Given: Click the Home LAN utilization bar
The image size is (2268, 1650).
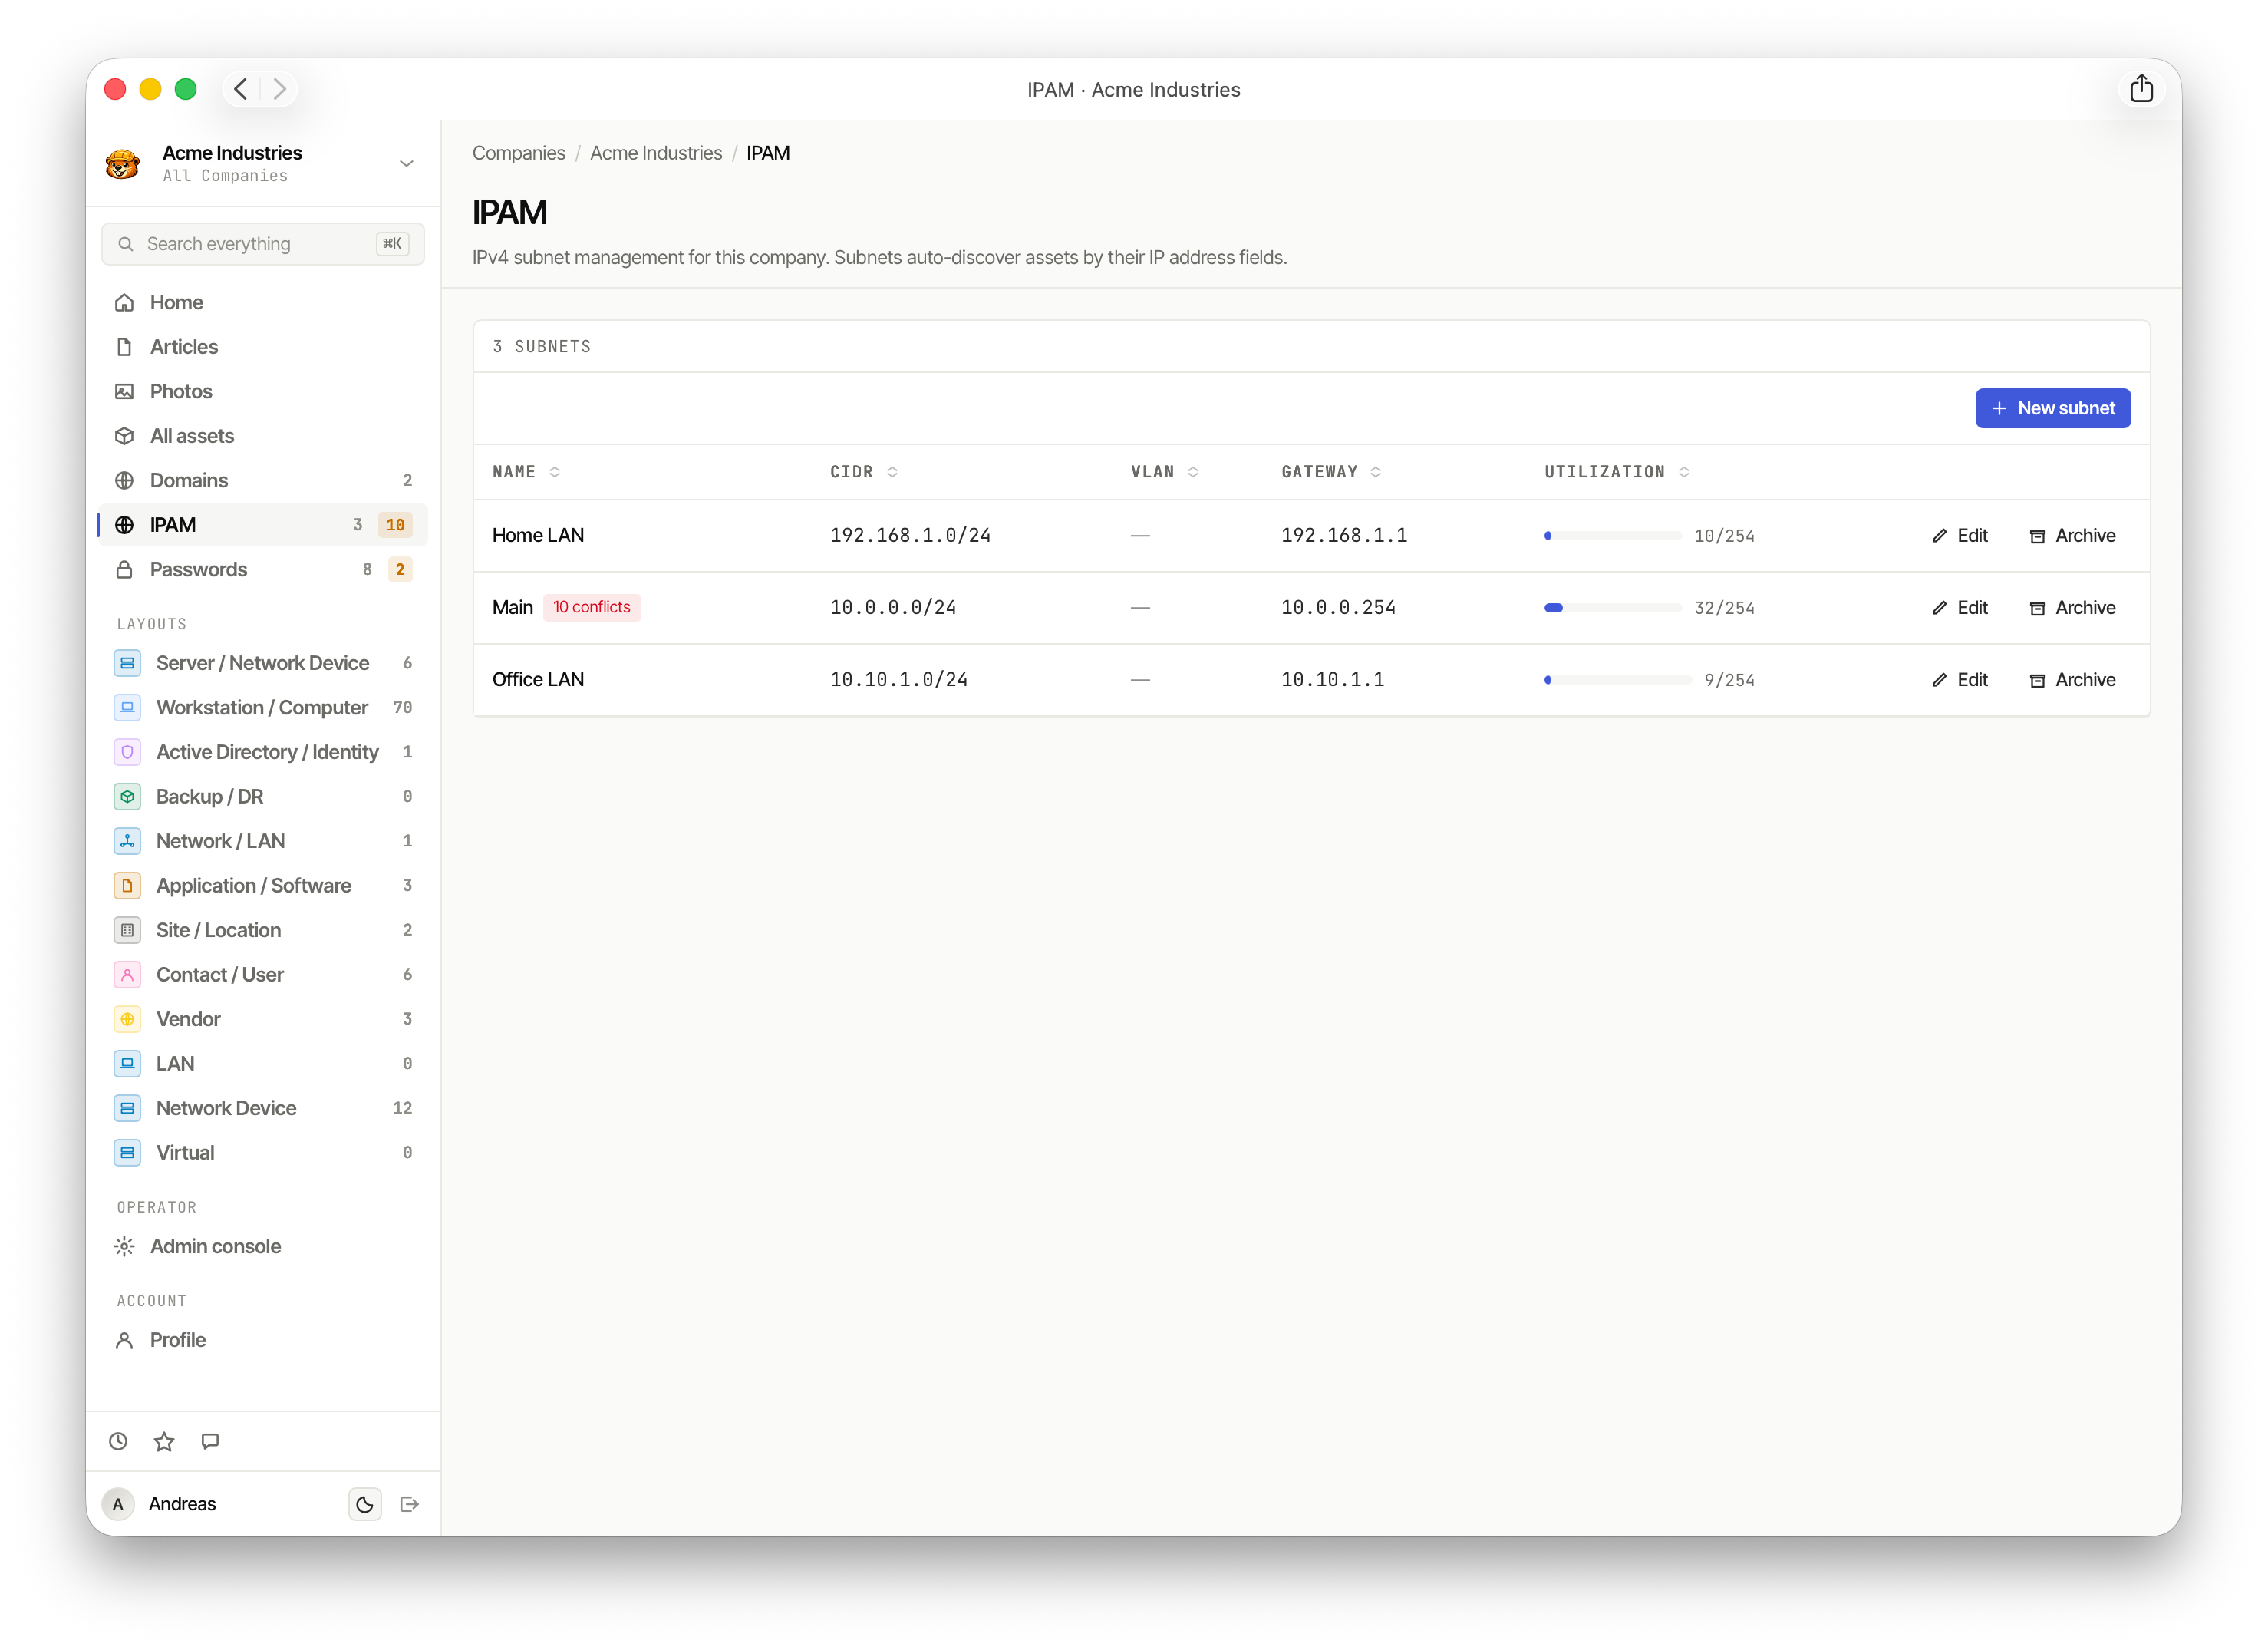Looking at the screenshot, I should pos(1612,536).
